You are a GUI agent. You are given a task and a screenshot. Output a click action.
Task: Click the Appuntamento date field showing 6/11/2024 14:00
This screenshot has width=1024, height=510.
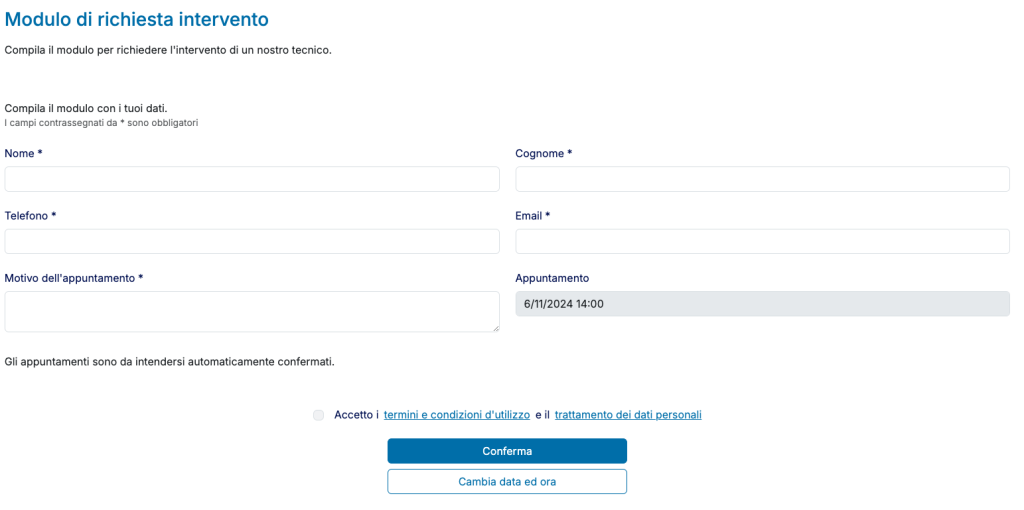point(762,304)
